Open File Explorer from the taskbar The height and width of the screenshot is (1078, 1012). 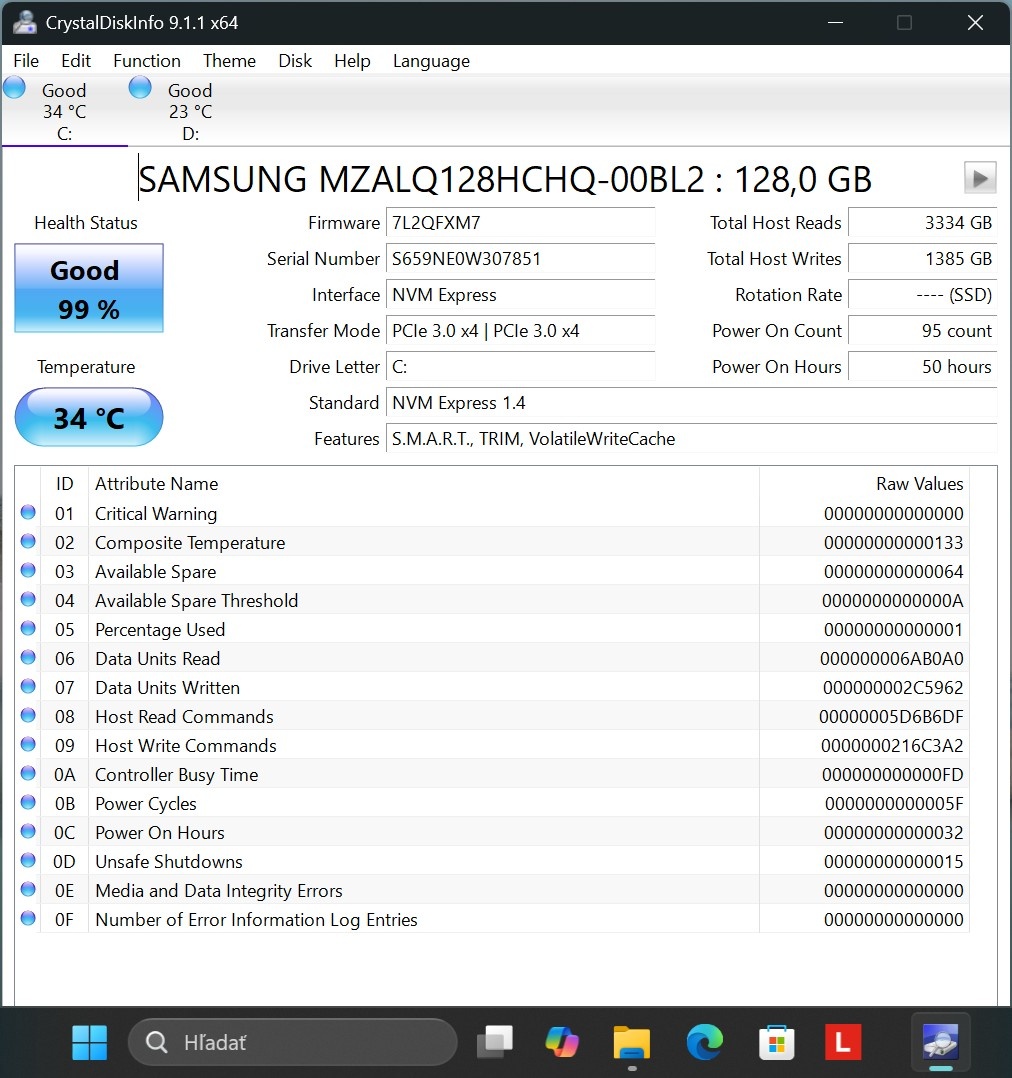(x=631, y=1043)
